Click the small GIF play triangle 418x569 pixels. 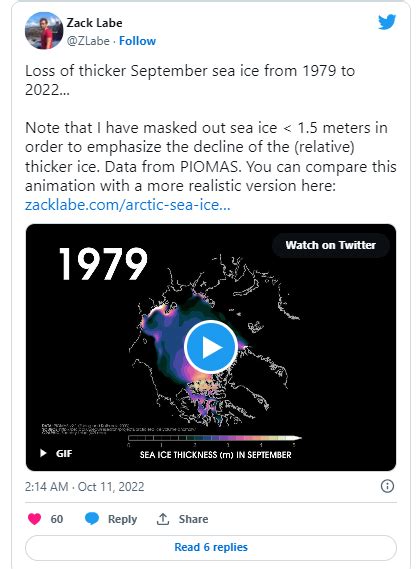(x=43, y=453)
